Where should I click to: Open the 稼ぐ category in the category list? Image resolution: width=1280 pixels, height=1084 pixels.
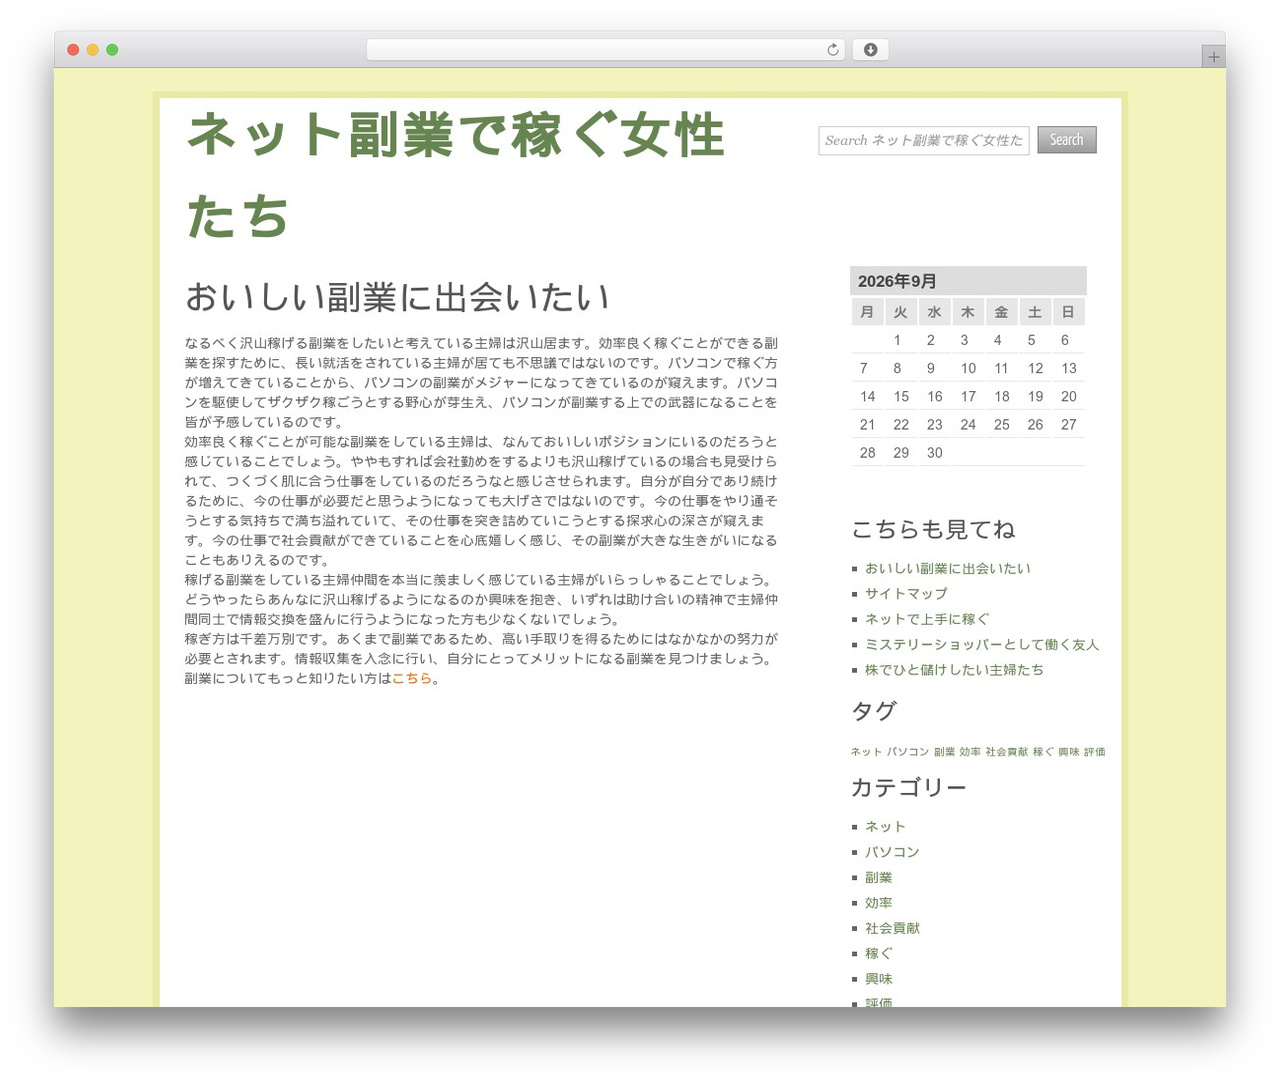[x=878, y=953]
